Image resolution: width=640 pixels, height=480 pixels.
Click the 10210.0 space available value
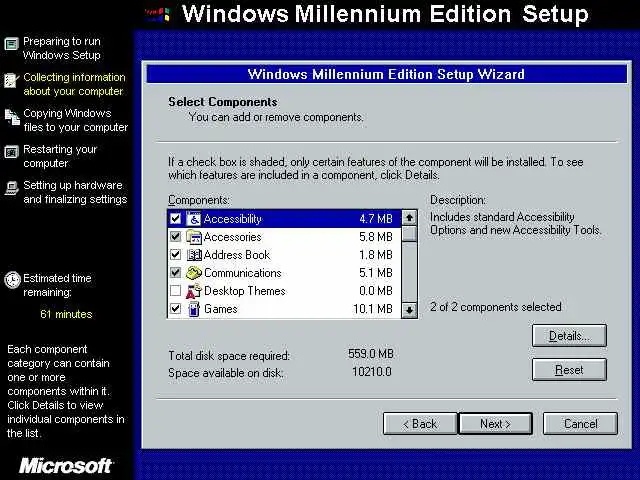371,371
